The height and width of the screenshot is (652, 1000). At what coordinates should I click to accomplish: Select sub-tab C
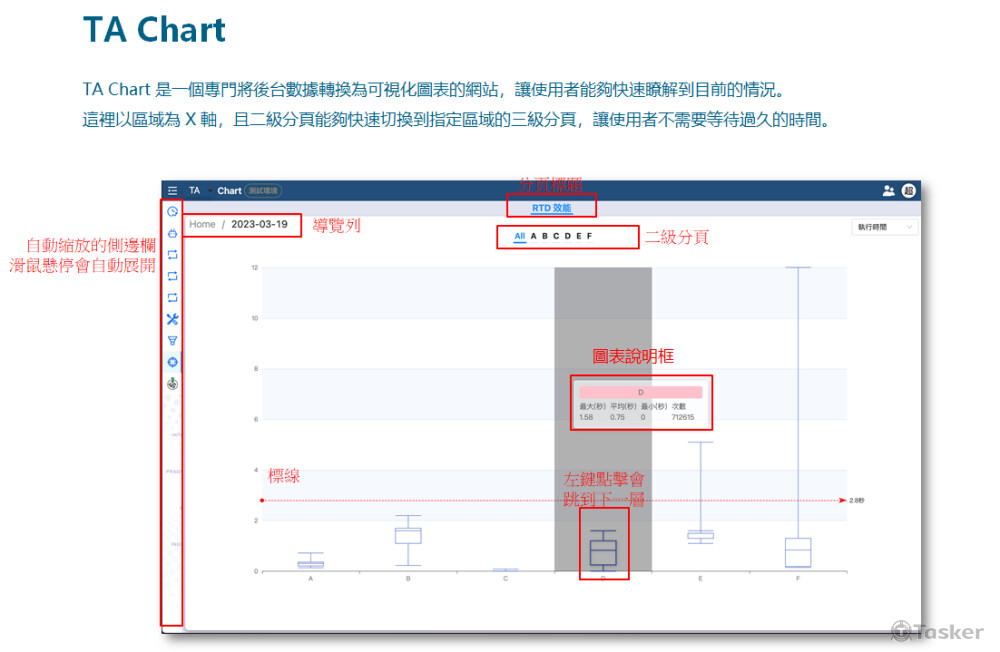(556, 236)
